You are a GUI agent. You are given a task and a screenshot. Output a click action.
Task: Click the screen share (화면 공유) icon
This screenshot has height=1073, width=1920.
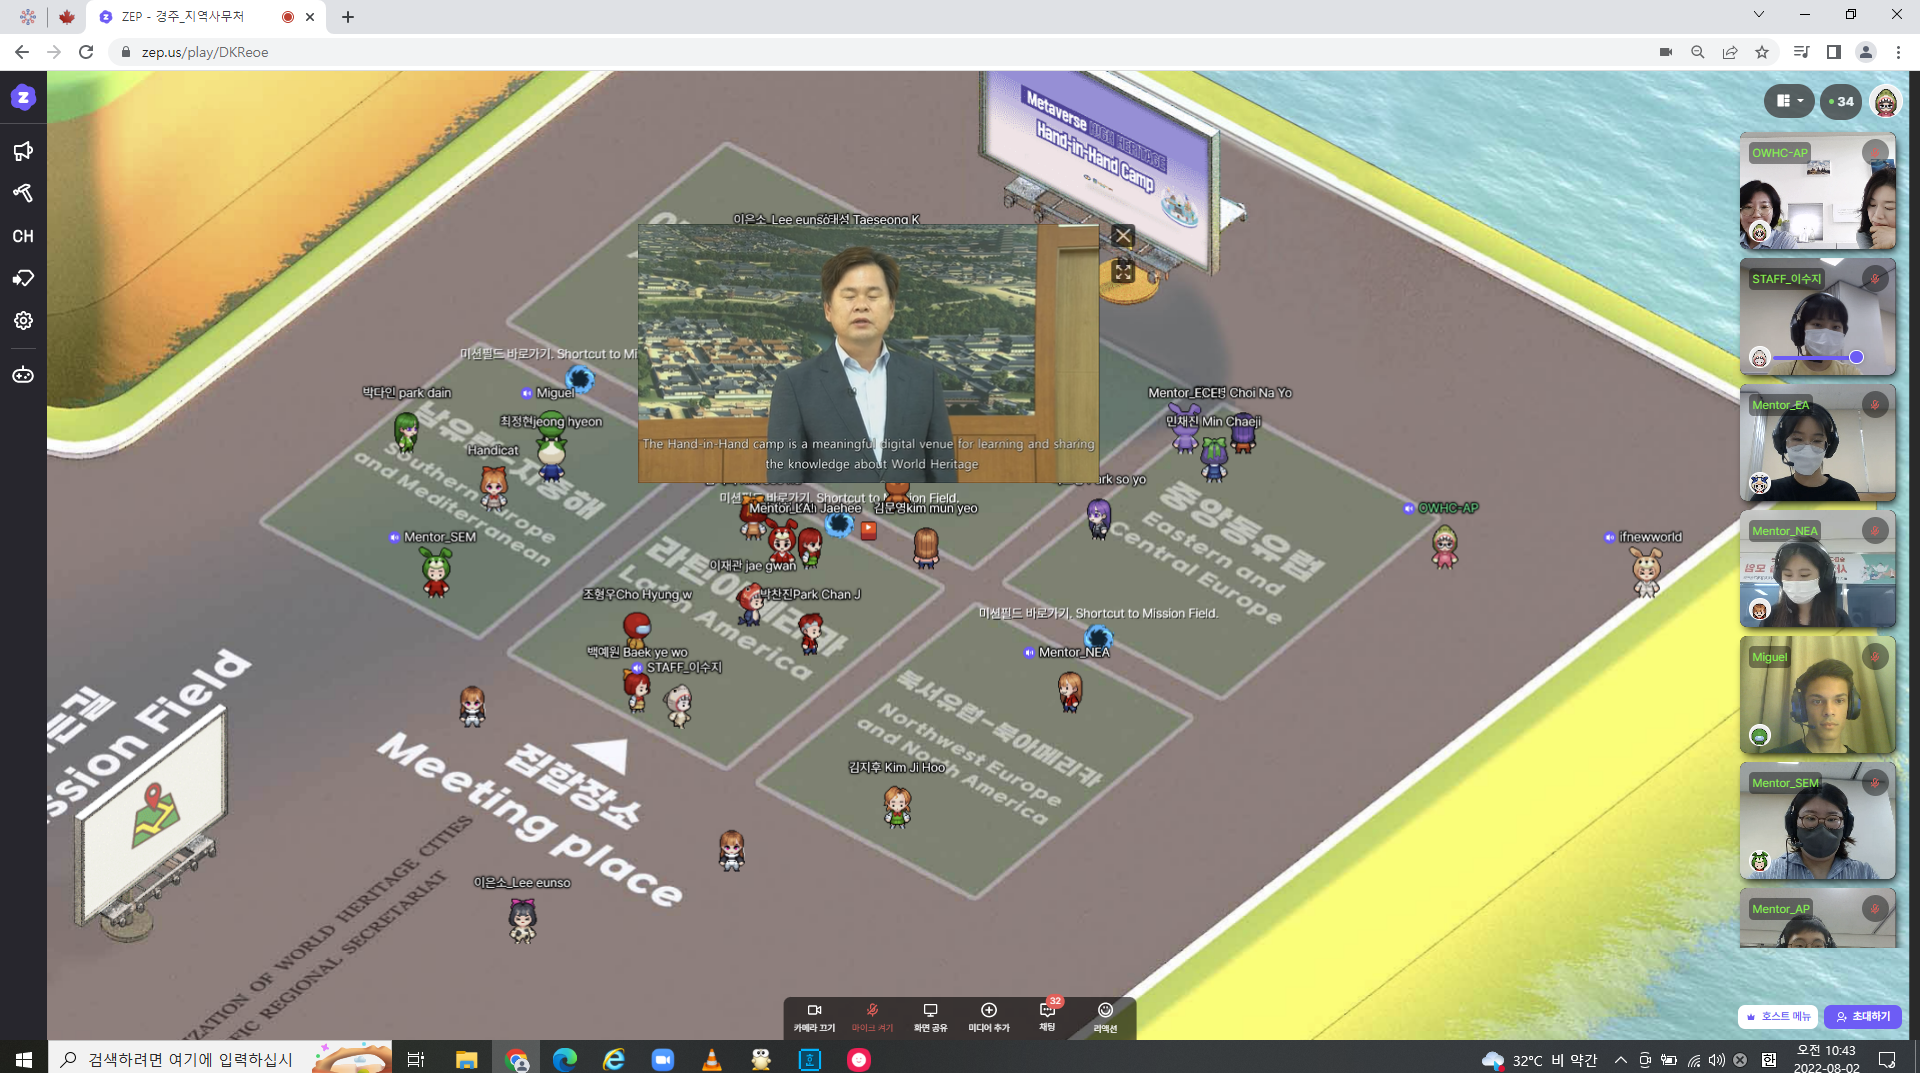pos(930,1016)
